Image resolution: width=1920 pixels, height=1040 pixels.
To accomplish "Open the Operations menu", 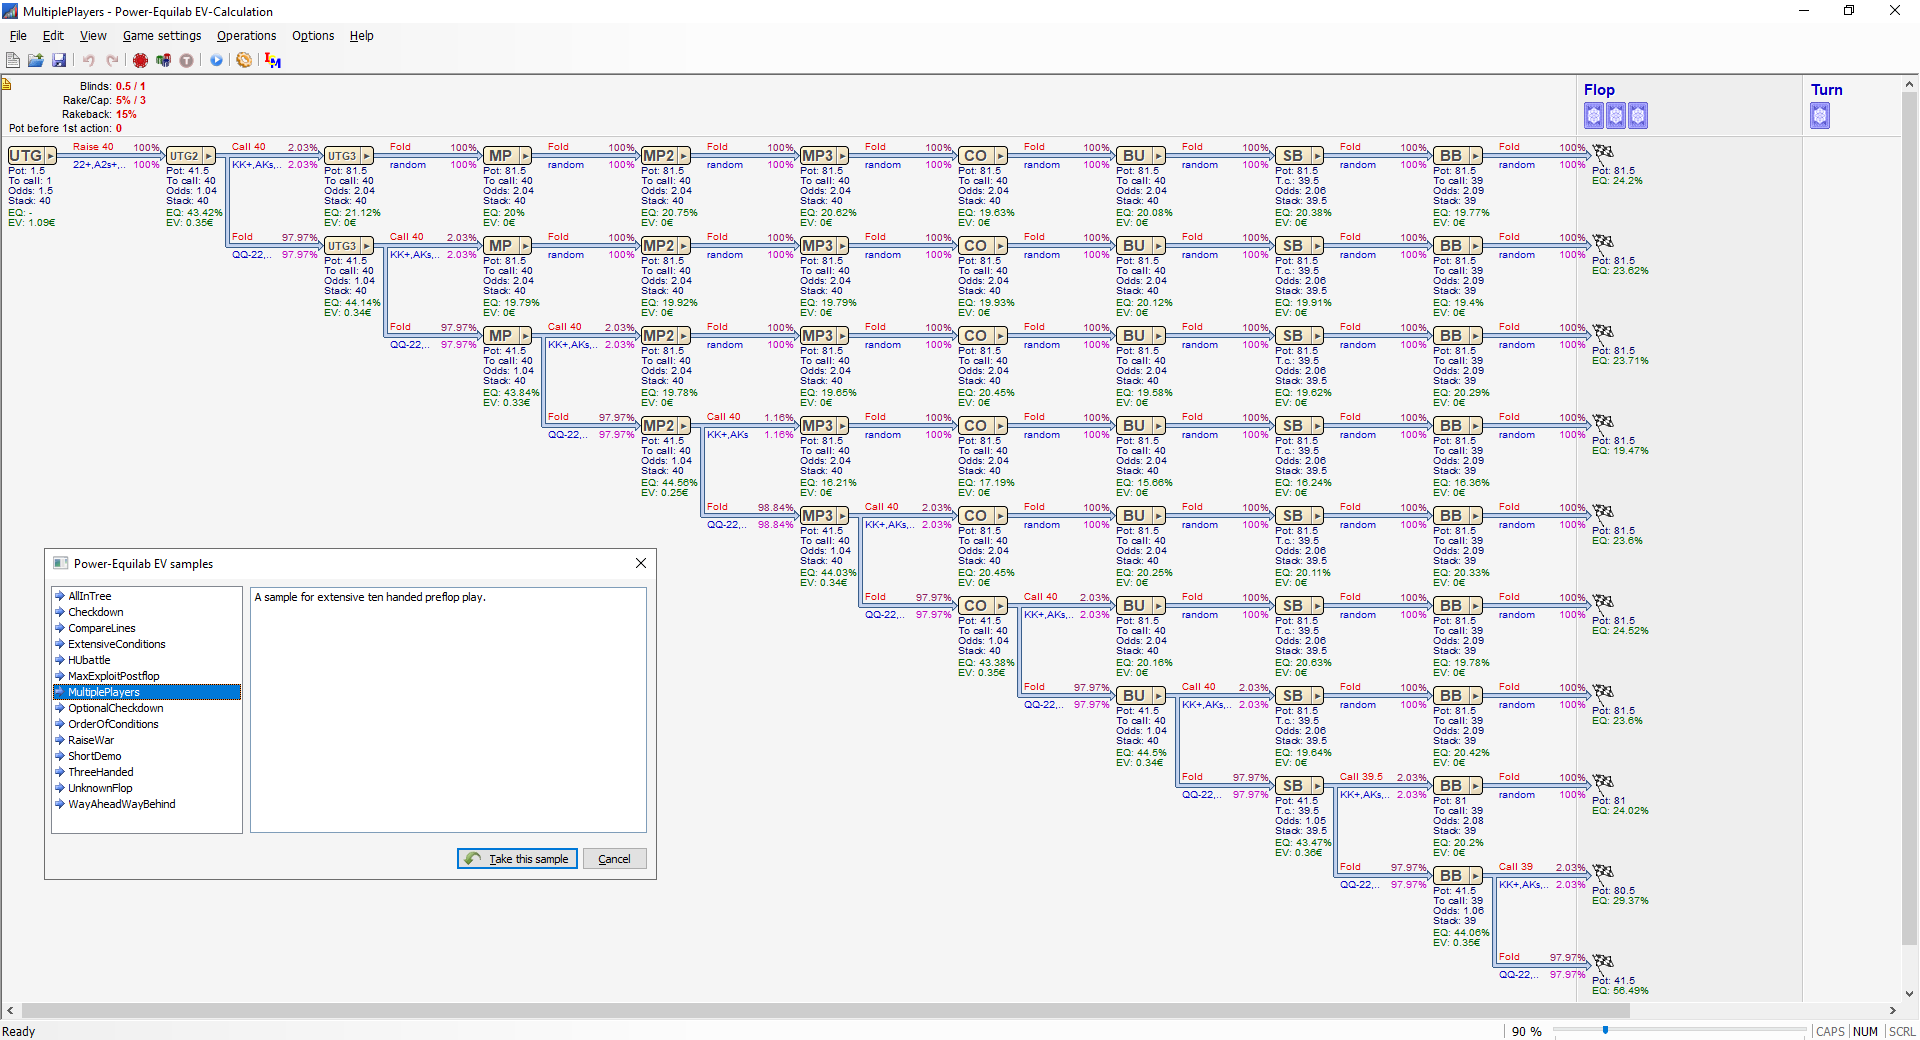I will coord(246,36).
